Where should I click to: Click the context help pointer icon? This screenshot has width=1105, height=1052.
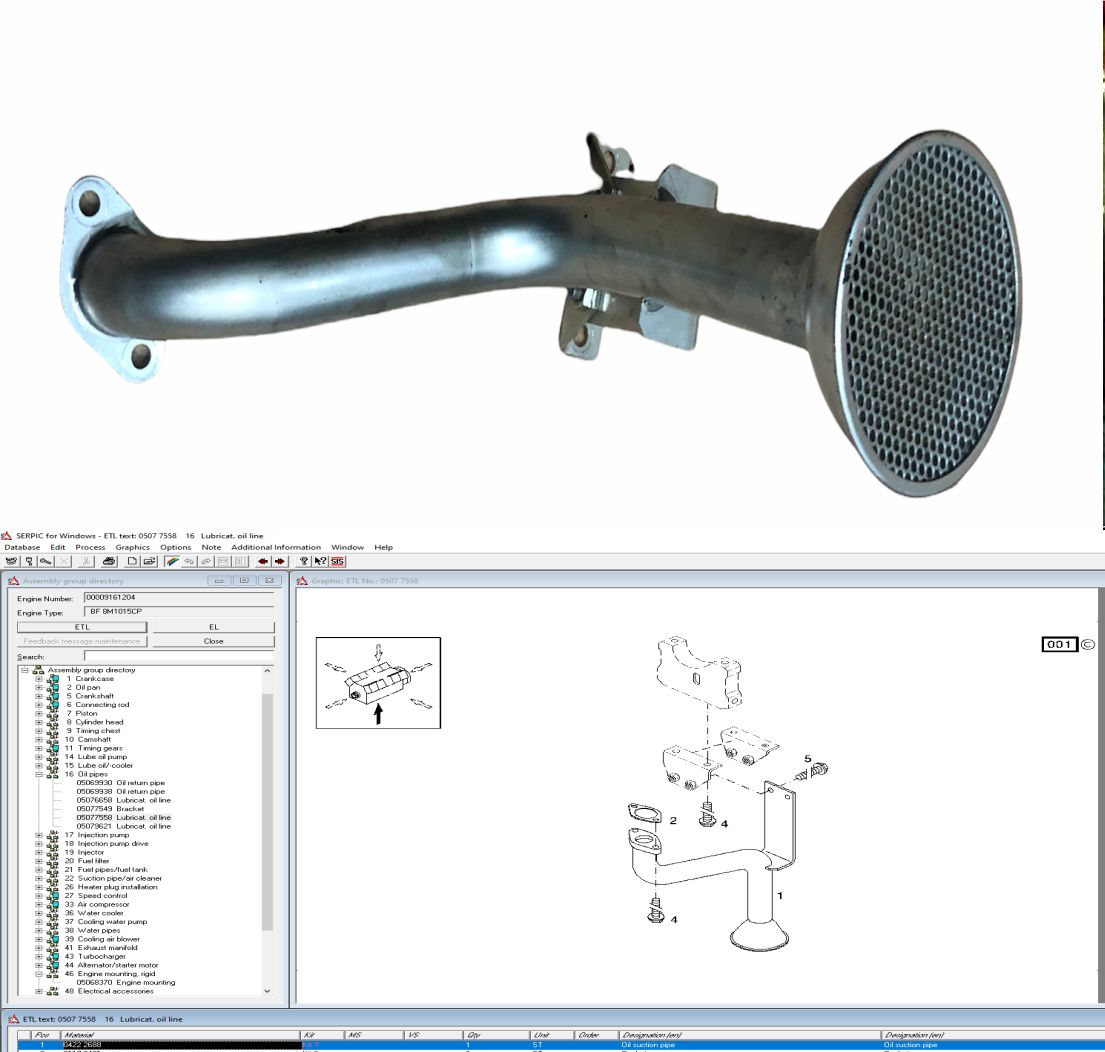tap(320, 562)
